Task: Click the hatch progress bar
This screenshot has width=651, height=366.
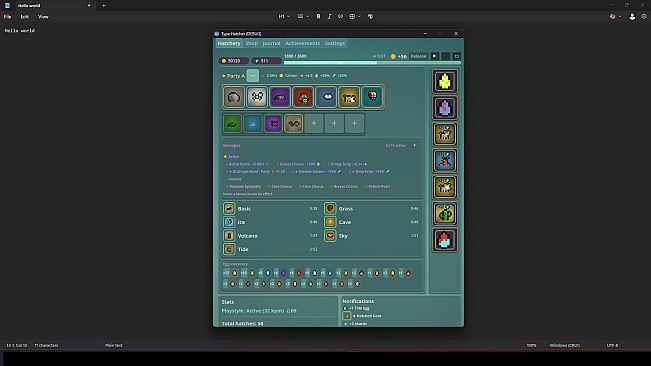Action: (372, 63)
